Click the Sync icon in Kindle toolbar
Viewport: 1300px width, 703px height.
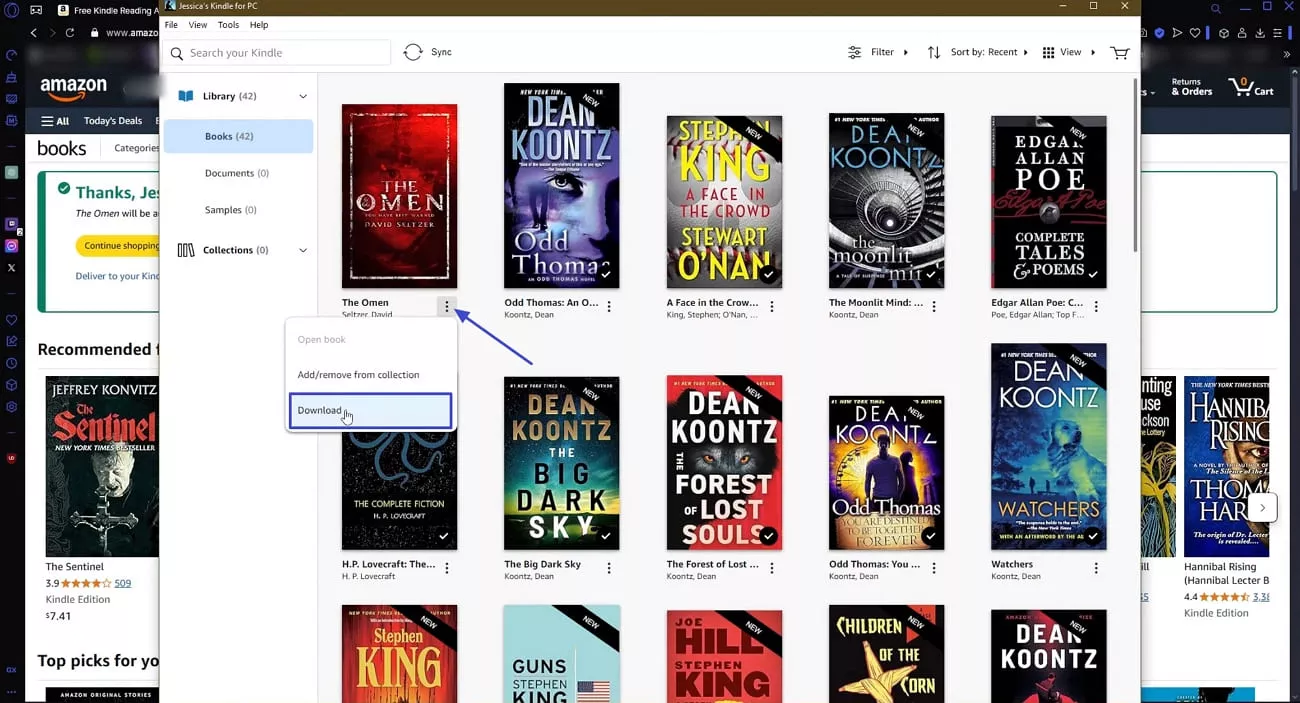[411, 51]
